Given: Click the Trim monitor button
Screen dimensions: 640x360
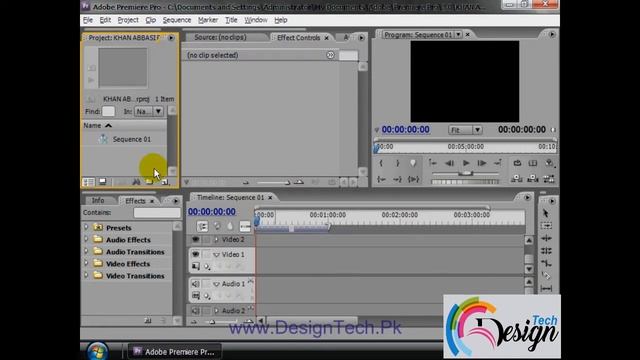Looking at the screenshot, I should [x=549, y=179].
